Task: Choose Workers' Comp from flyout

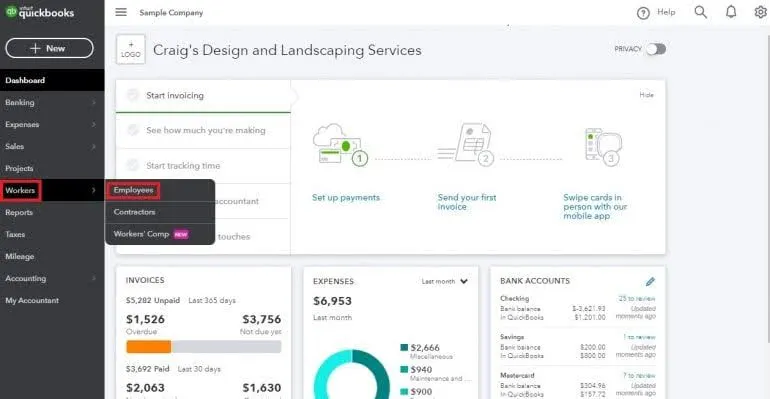Action: pyautogui.click(x=141, y=234)
